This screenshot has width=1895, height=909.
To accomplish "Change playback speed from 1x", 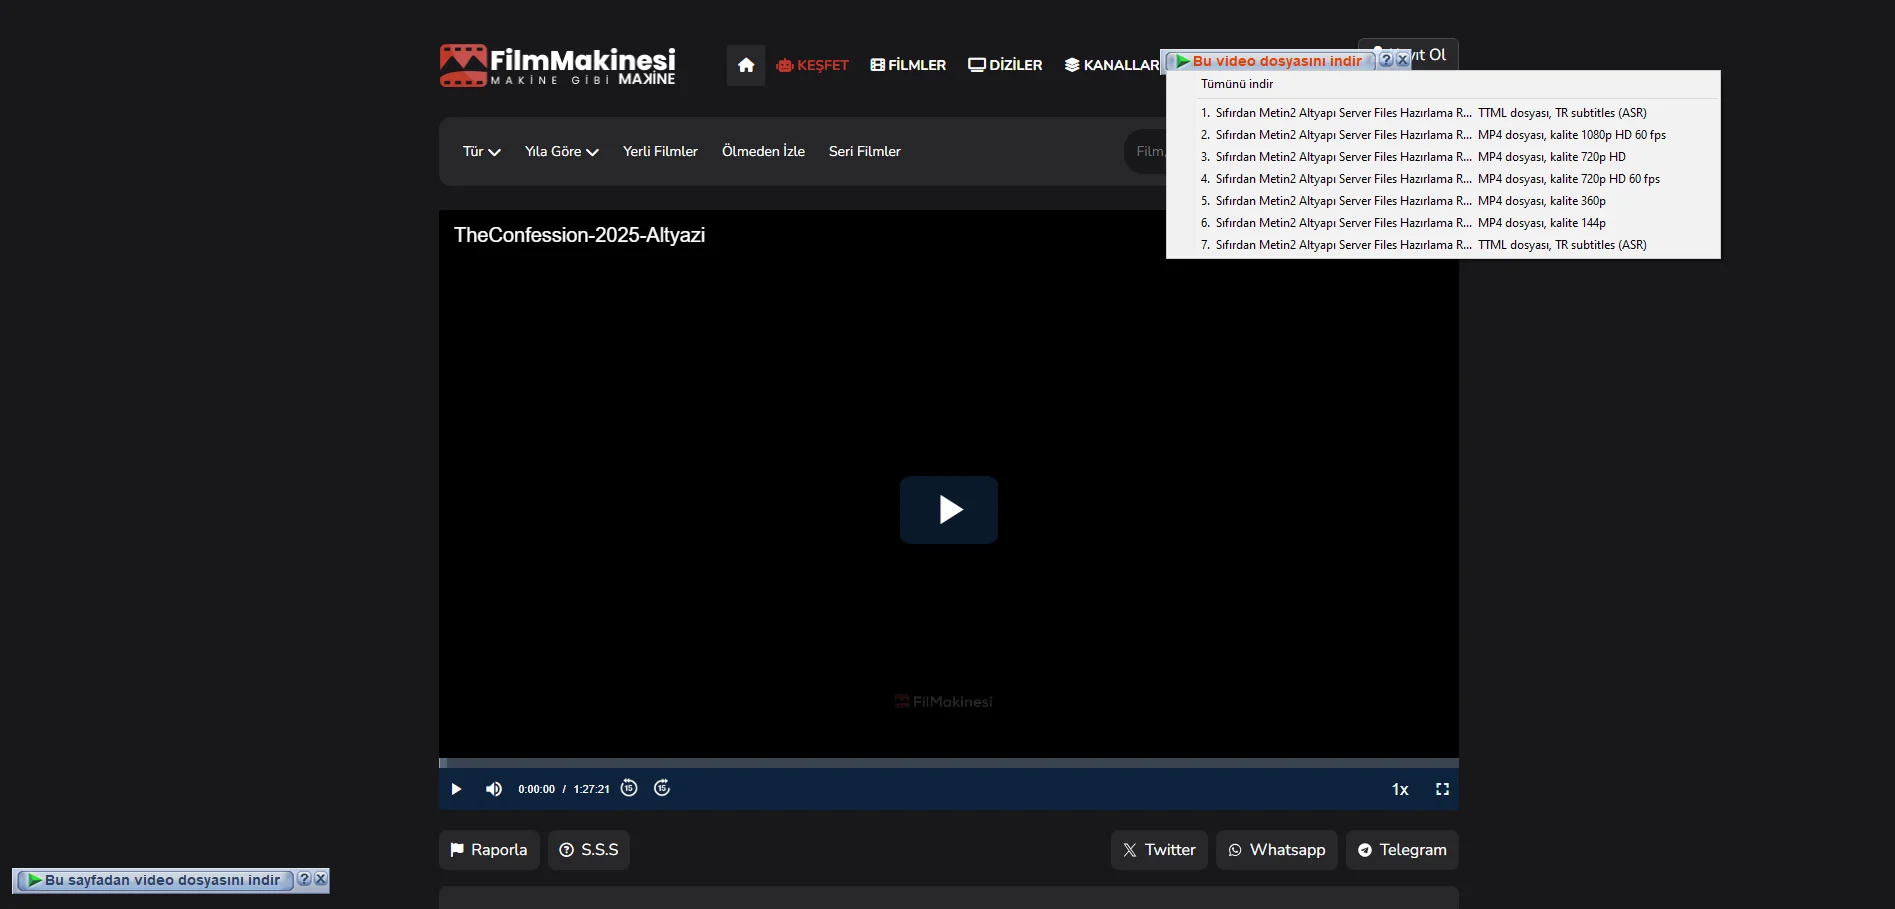I will coord(1400,789).
